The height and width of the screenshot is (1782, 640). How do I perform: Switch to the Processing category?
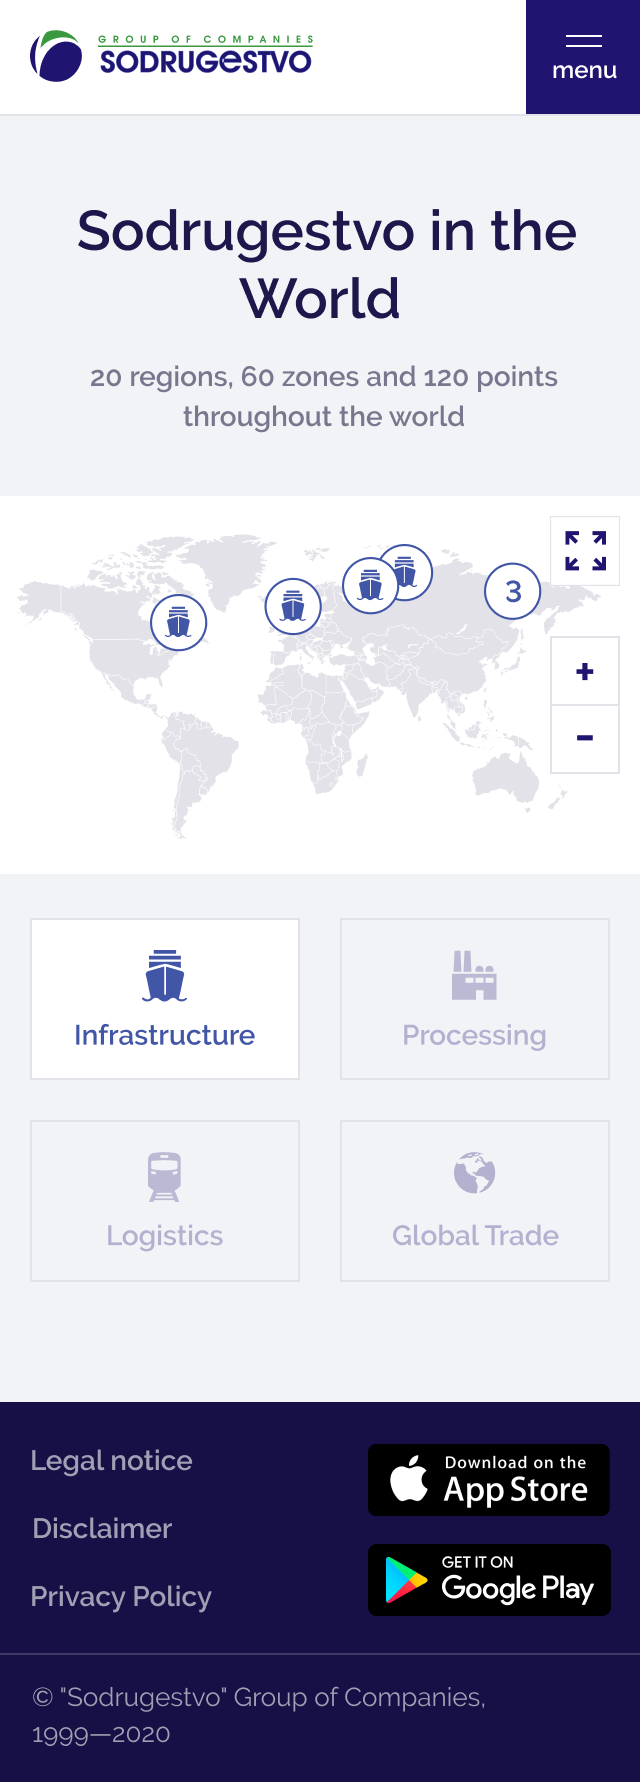tap(475, 999)
